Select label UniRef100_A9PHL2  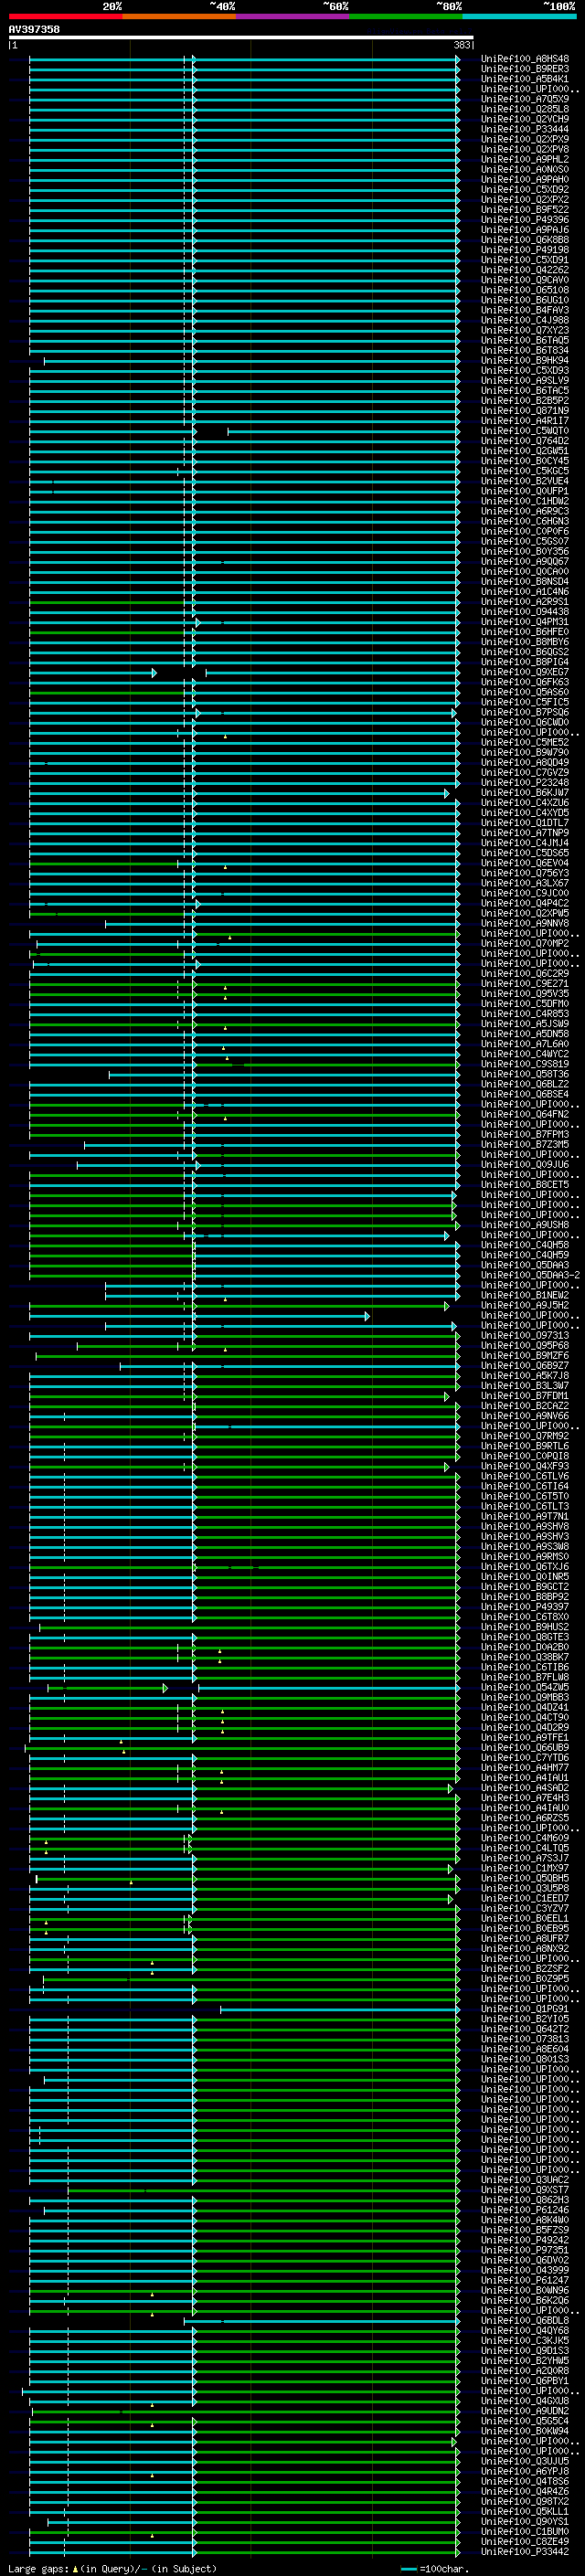point(525,159)
